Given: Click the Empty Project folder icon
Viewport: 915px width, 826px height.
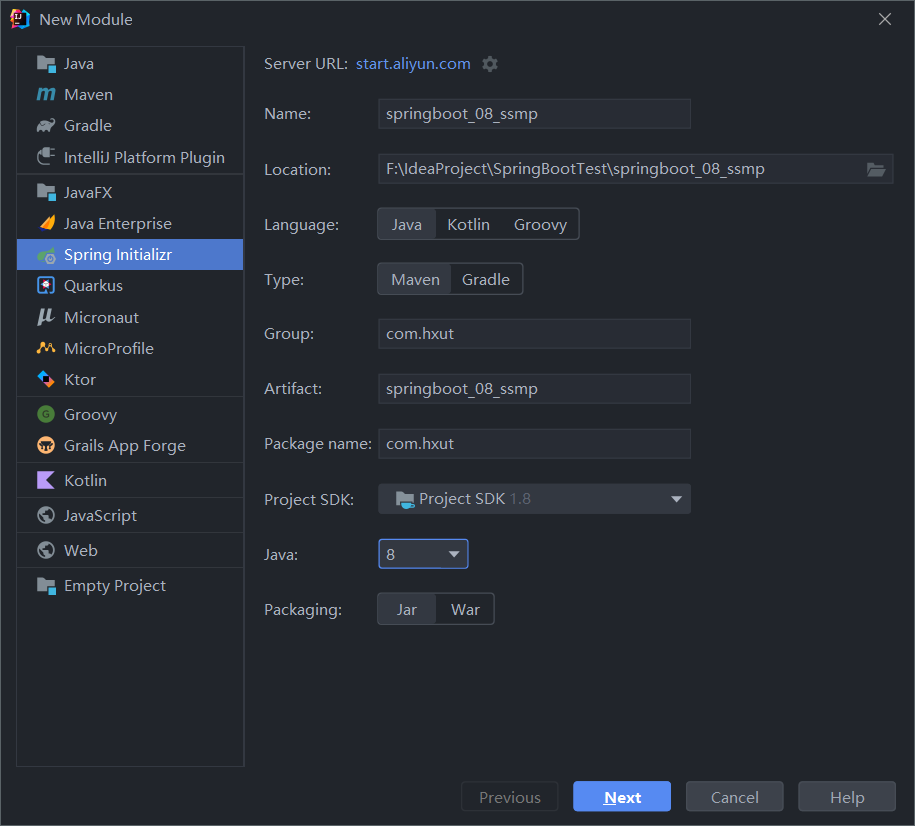Looking at the screenshot, I should (46, 585).
